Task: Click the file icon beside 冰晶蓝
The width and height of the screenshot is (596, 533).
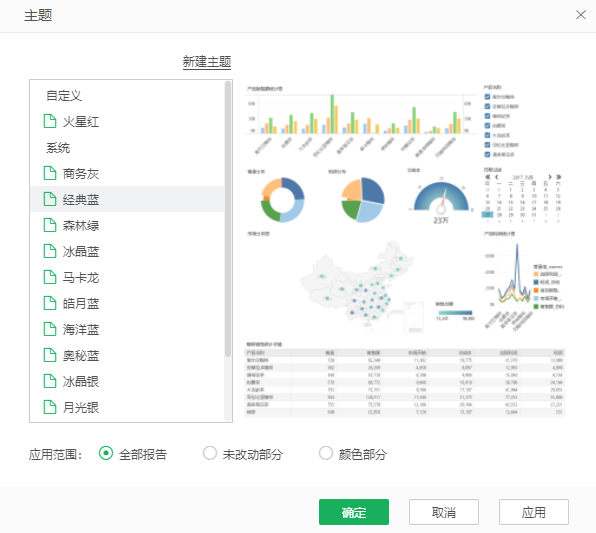Action: click(50, 251)
